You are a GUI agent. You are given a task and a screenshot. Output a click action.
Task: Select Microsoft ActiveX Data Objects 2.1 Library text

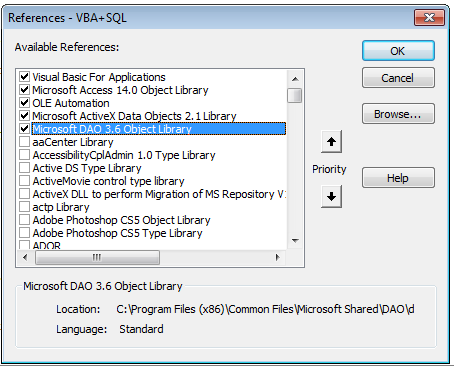pos(134,116)
